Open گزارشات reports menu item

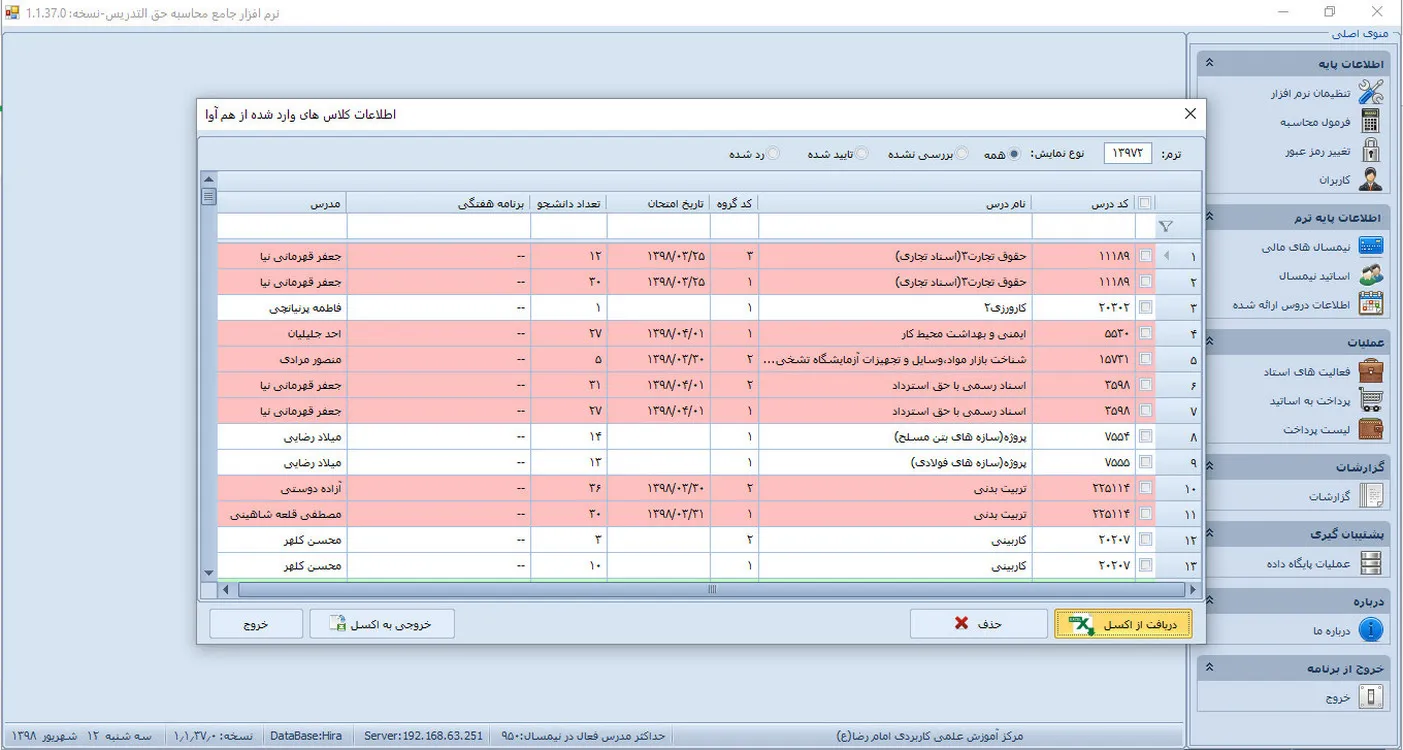tap(1329, 496)
